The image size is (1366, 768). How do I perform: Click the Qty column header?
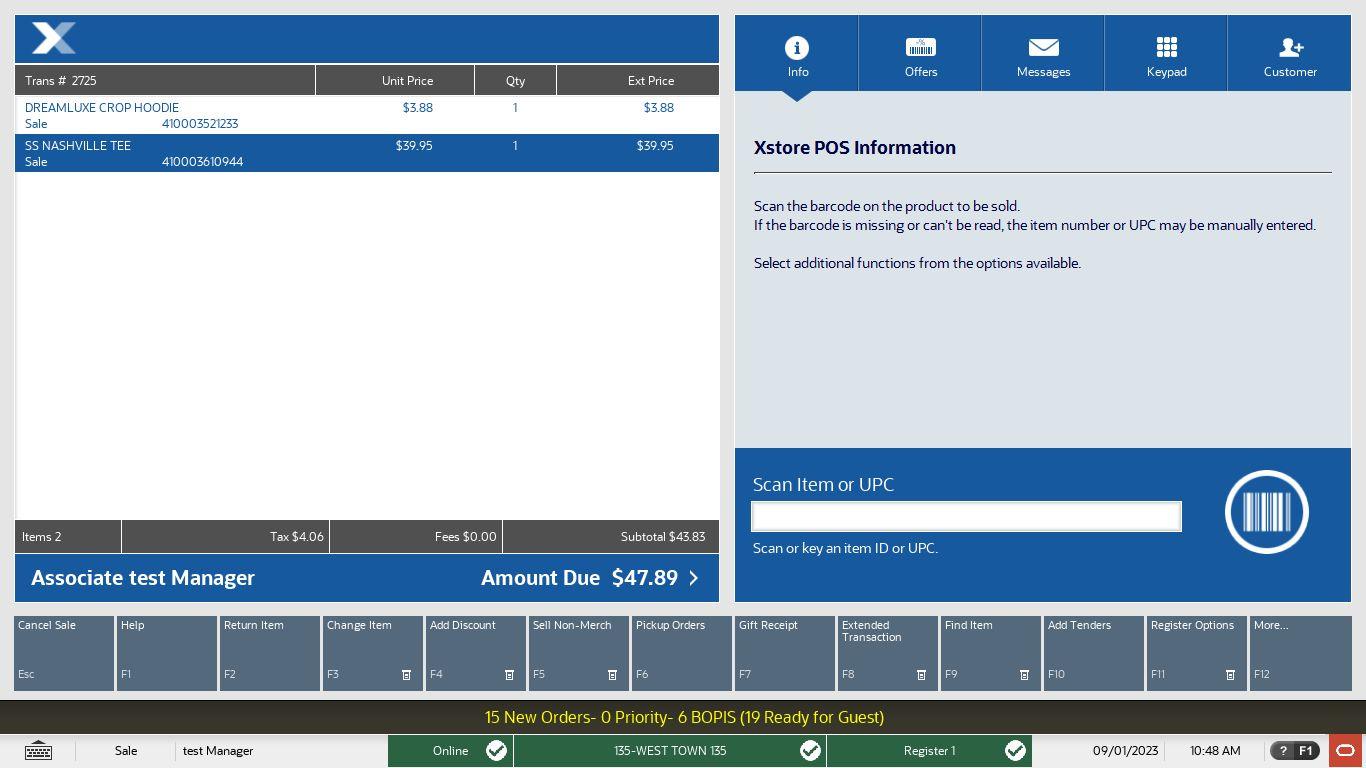(x=515, y=80)
